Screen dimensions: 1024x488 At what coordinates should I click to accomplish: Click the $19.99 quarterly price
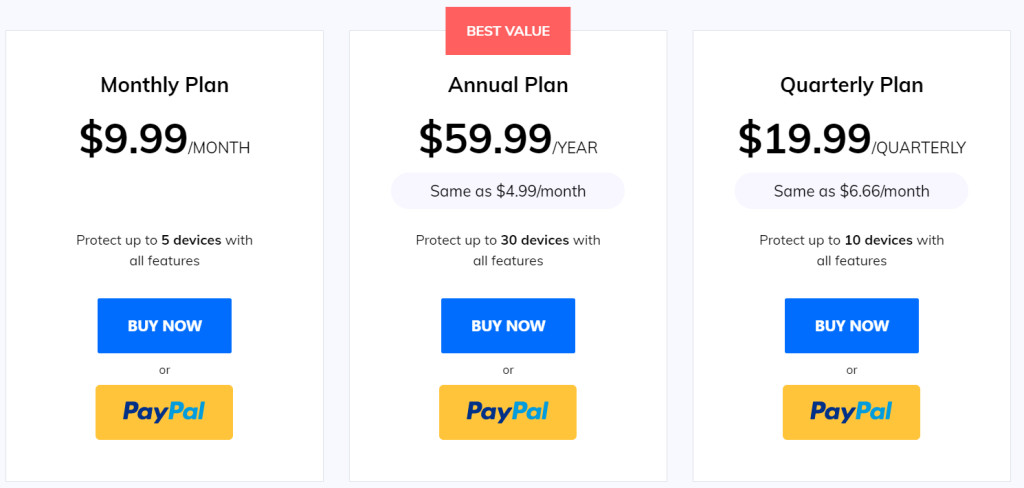805,138
